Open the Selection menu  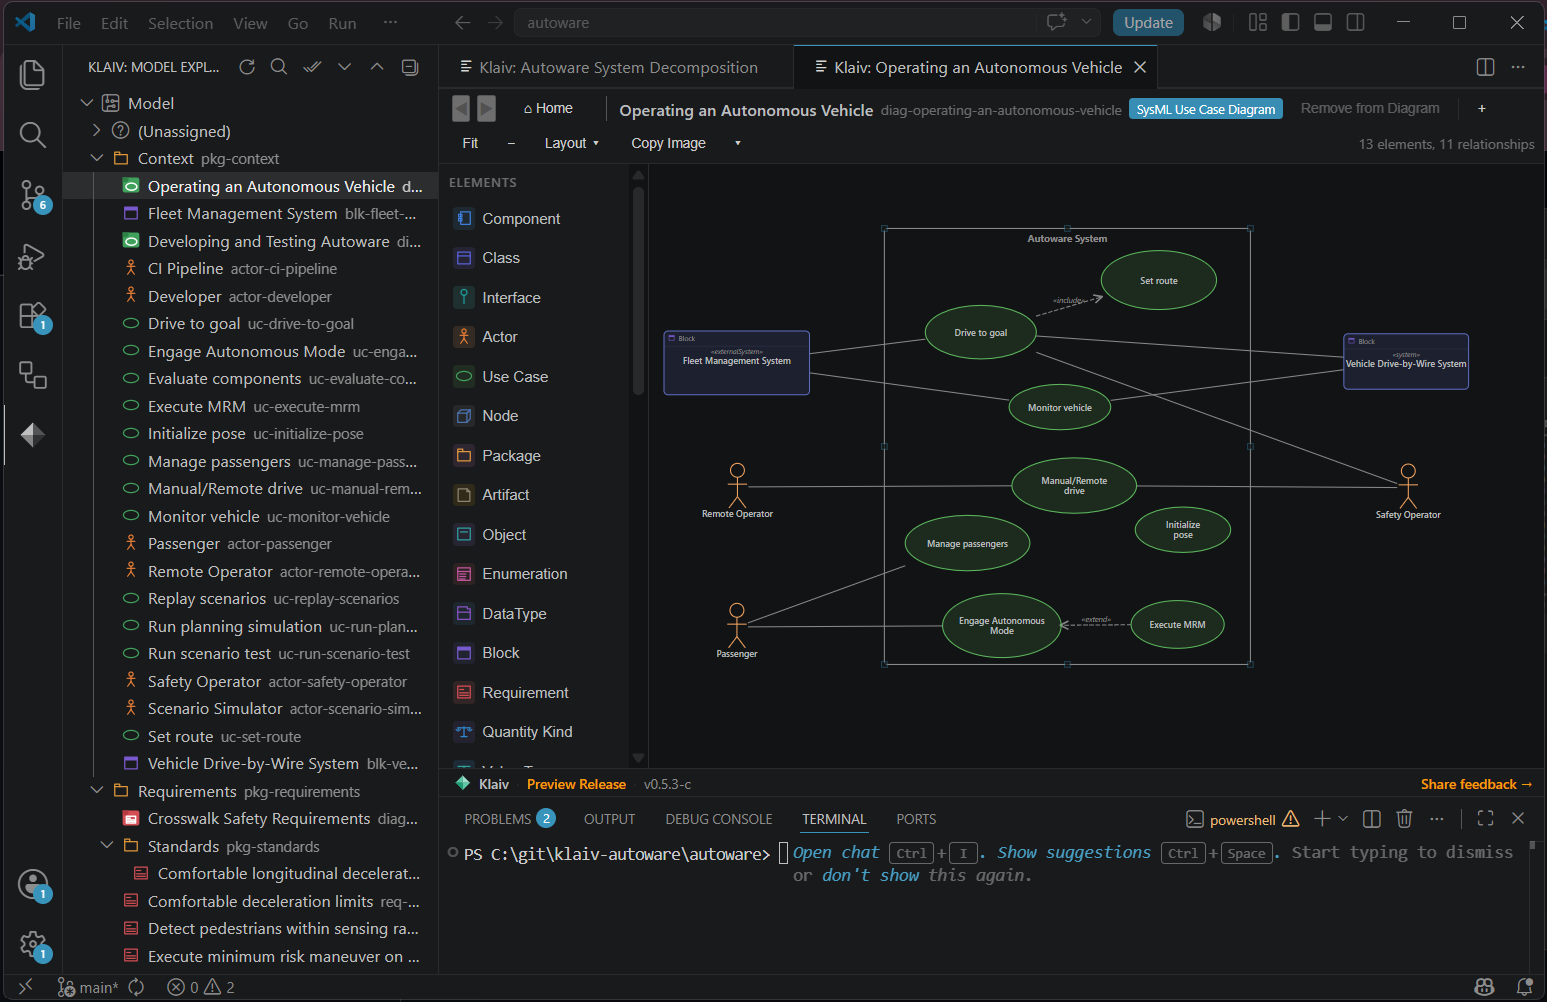(180, 23)
